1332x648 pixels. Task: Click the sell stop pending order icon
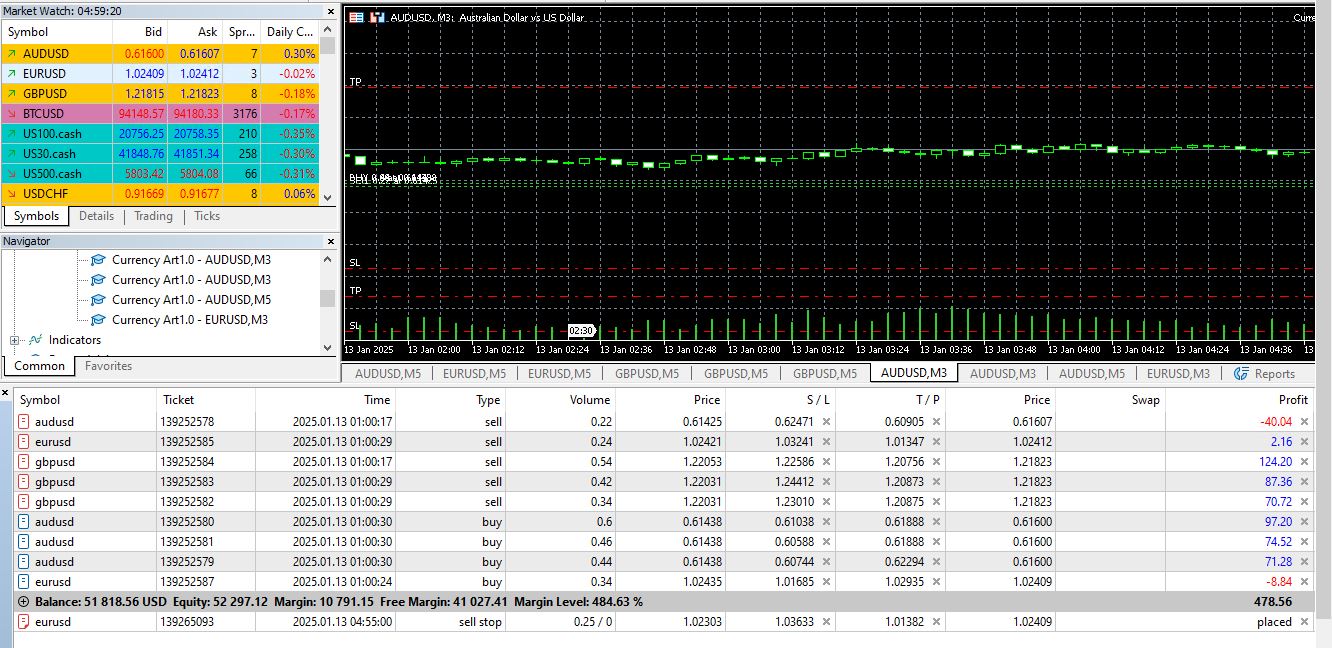click(x=23, y=622)
